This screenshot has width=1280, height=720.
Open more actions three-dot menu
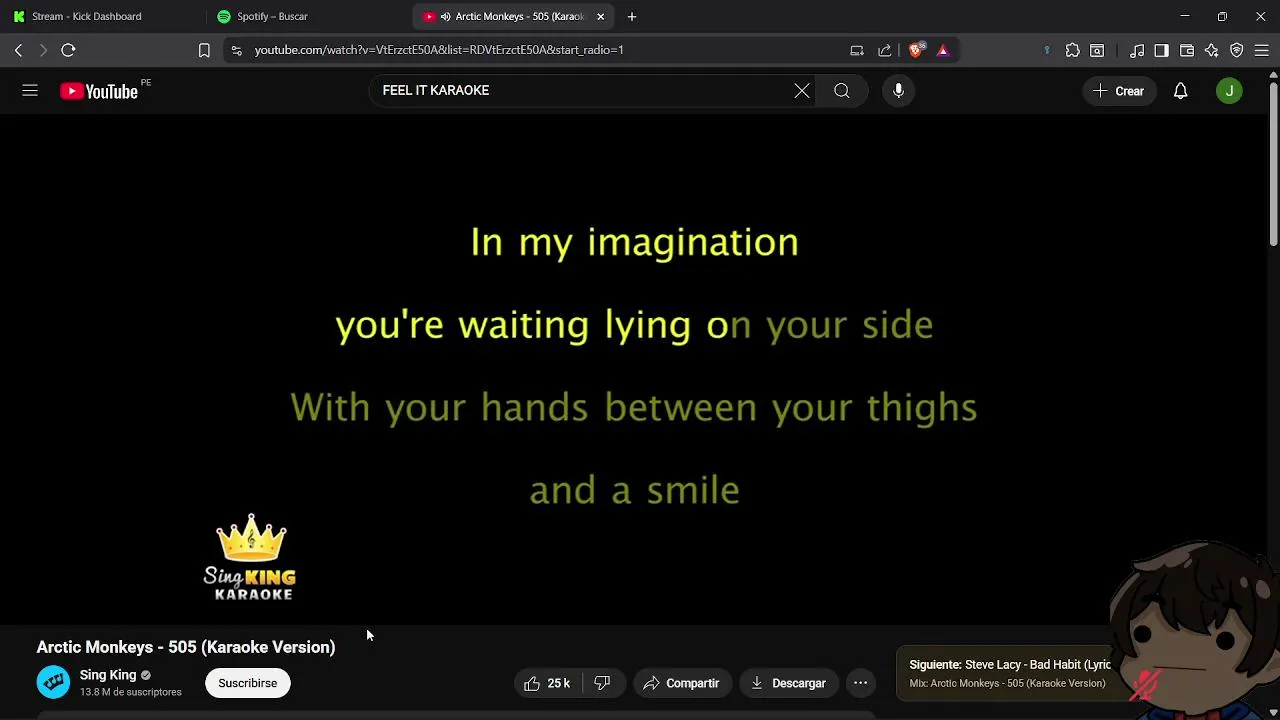pos(860,683)
